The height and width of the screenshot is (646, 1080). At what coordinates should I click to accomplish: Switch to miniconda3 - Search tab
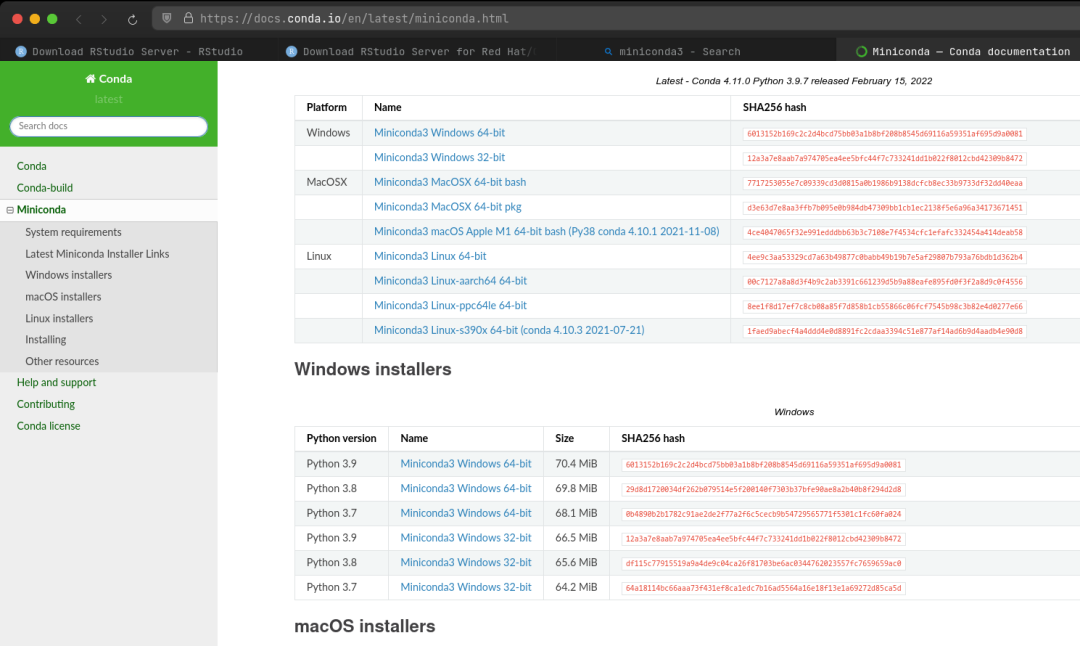point(679,52)
